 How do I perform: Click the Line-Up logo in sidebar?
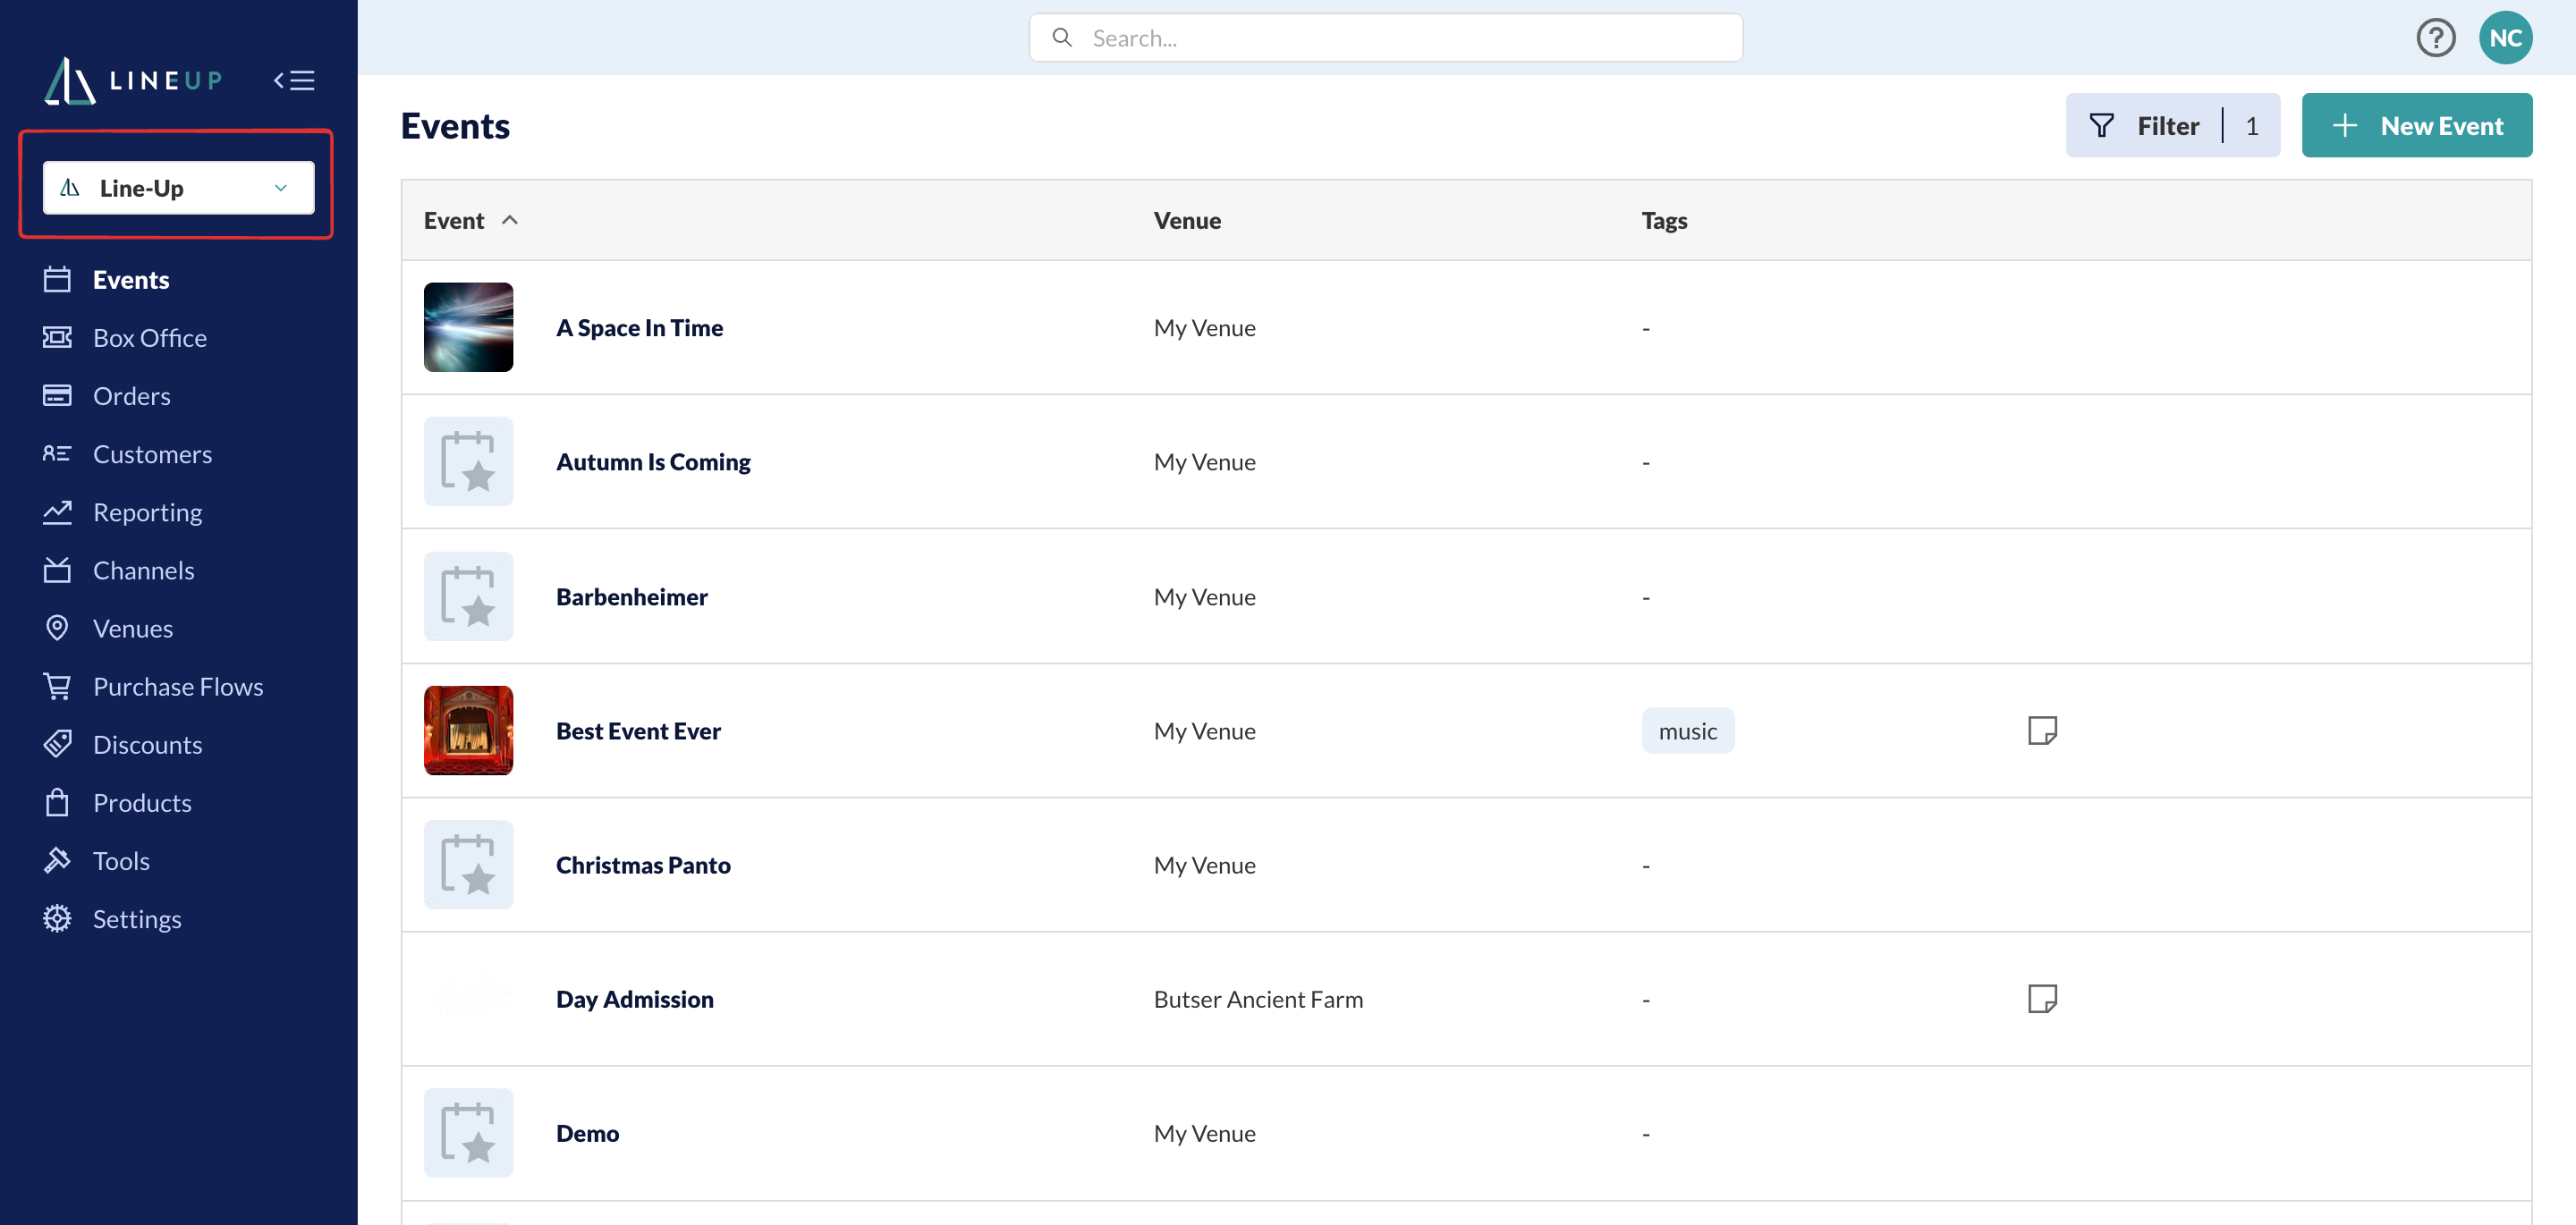[134, 80]
